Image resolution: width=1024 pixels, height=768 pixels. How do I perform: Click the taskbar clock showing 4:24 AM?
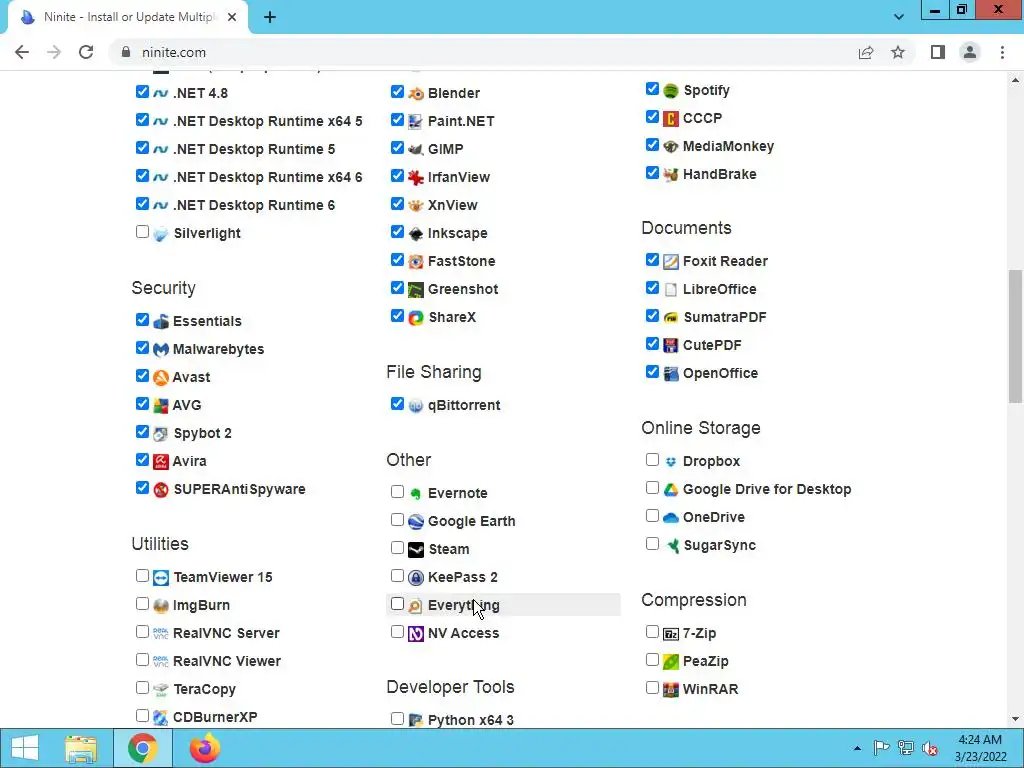980,748
